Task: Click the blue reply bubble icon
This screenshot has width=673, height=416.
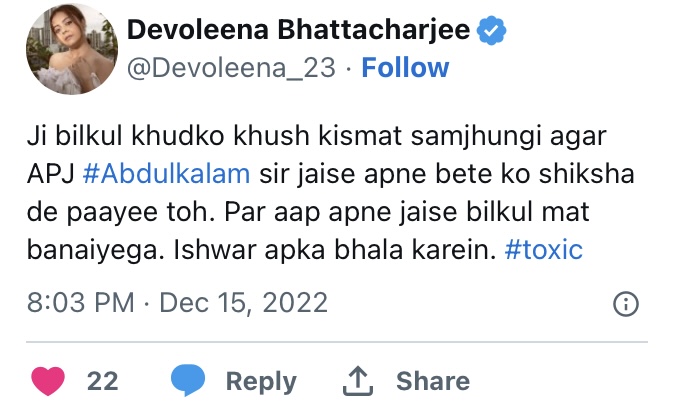Action: click(x=188, y=381)
